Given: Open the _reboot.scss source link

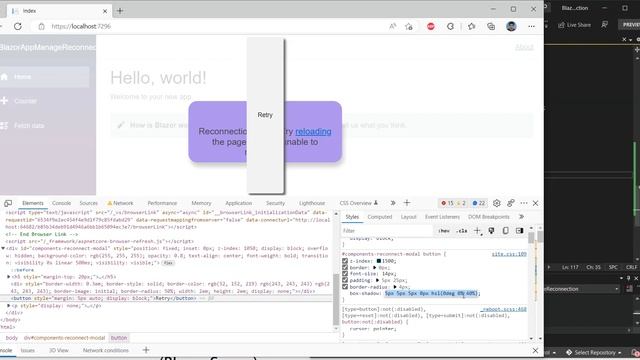Looking at the screenshot, I should click(503, 309).
